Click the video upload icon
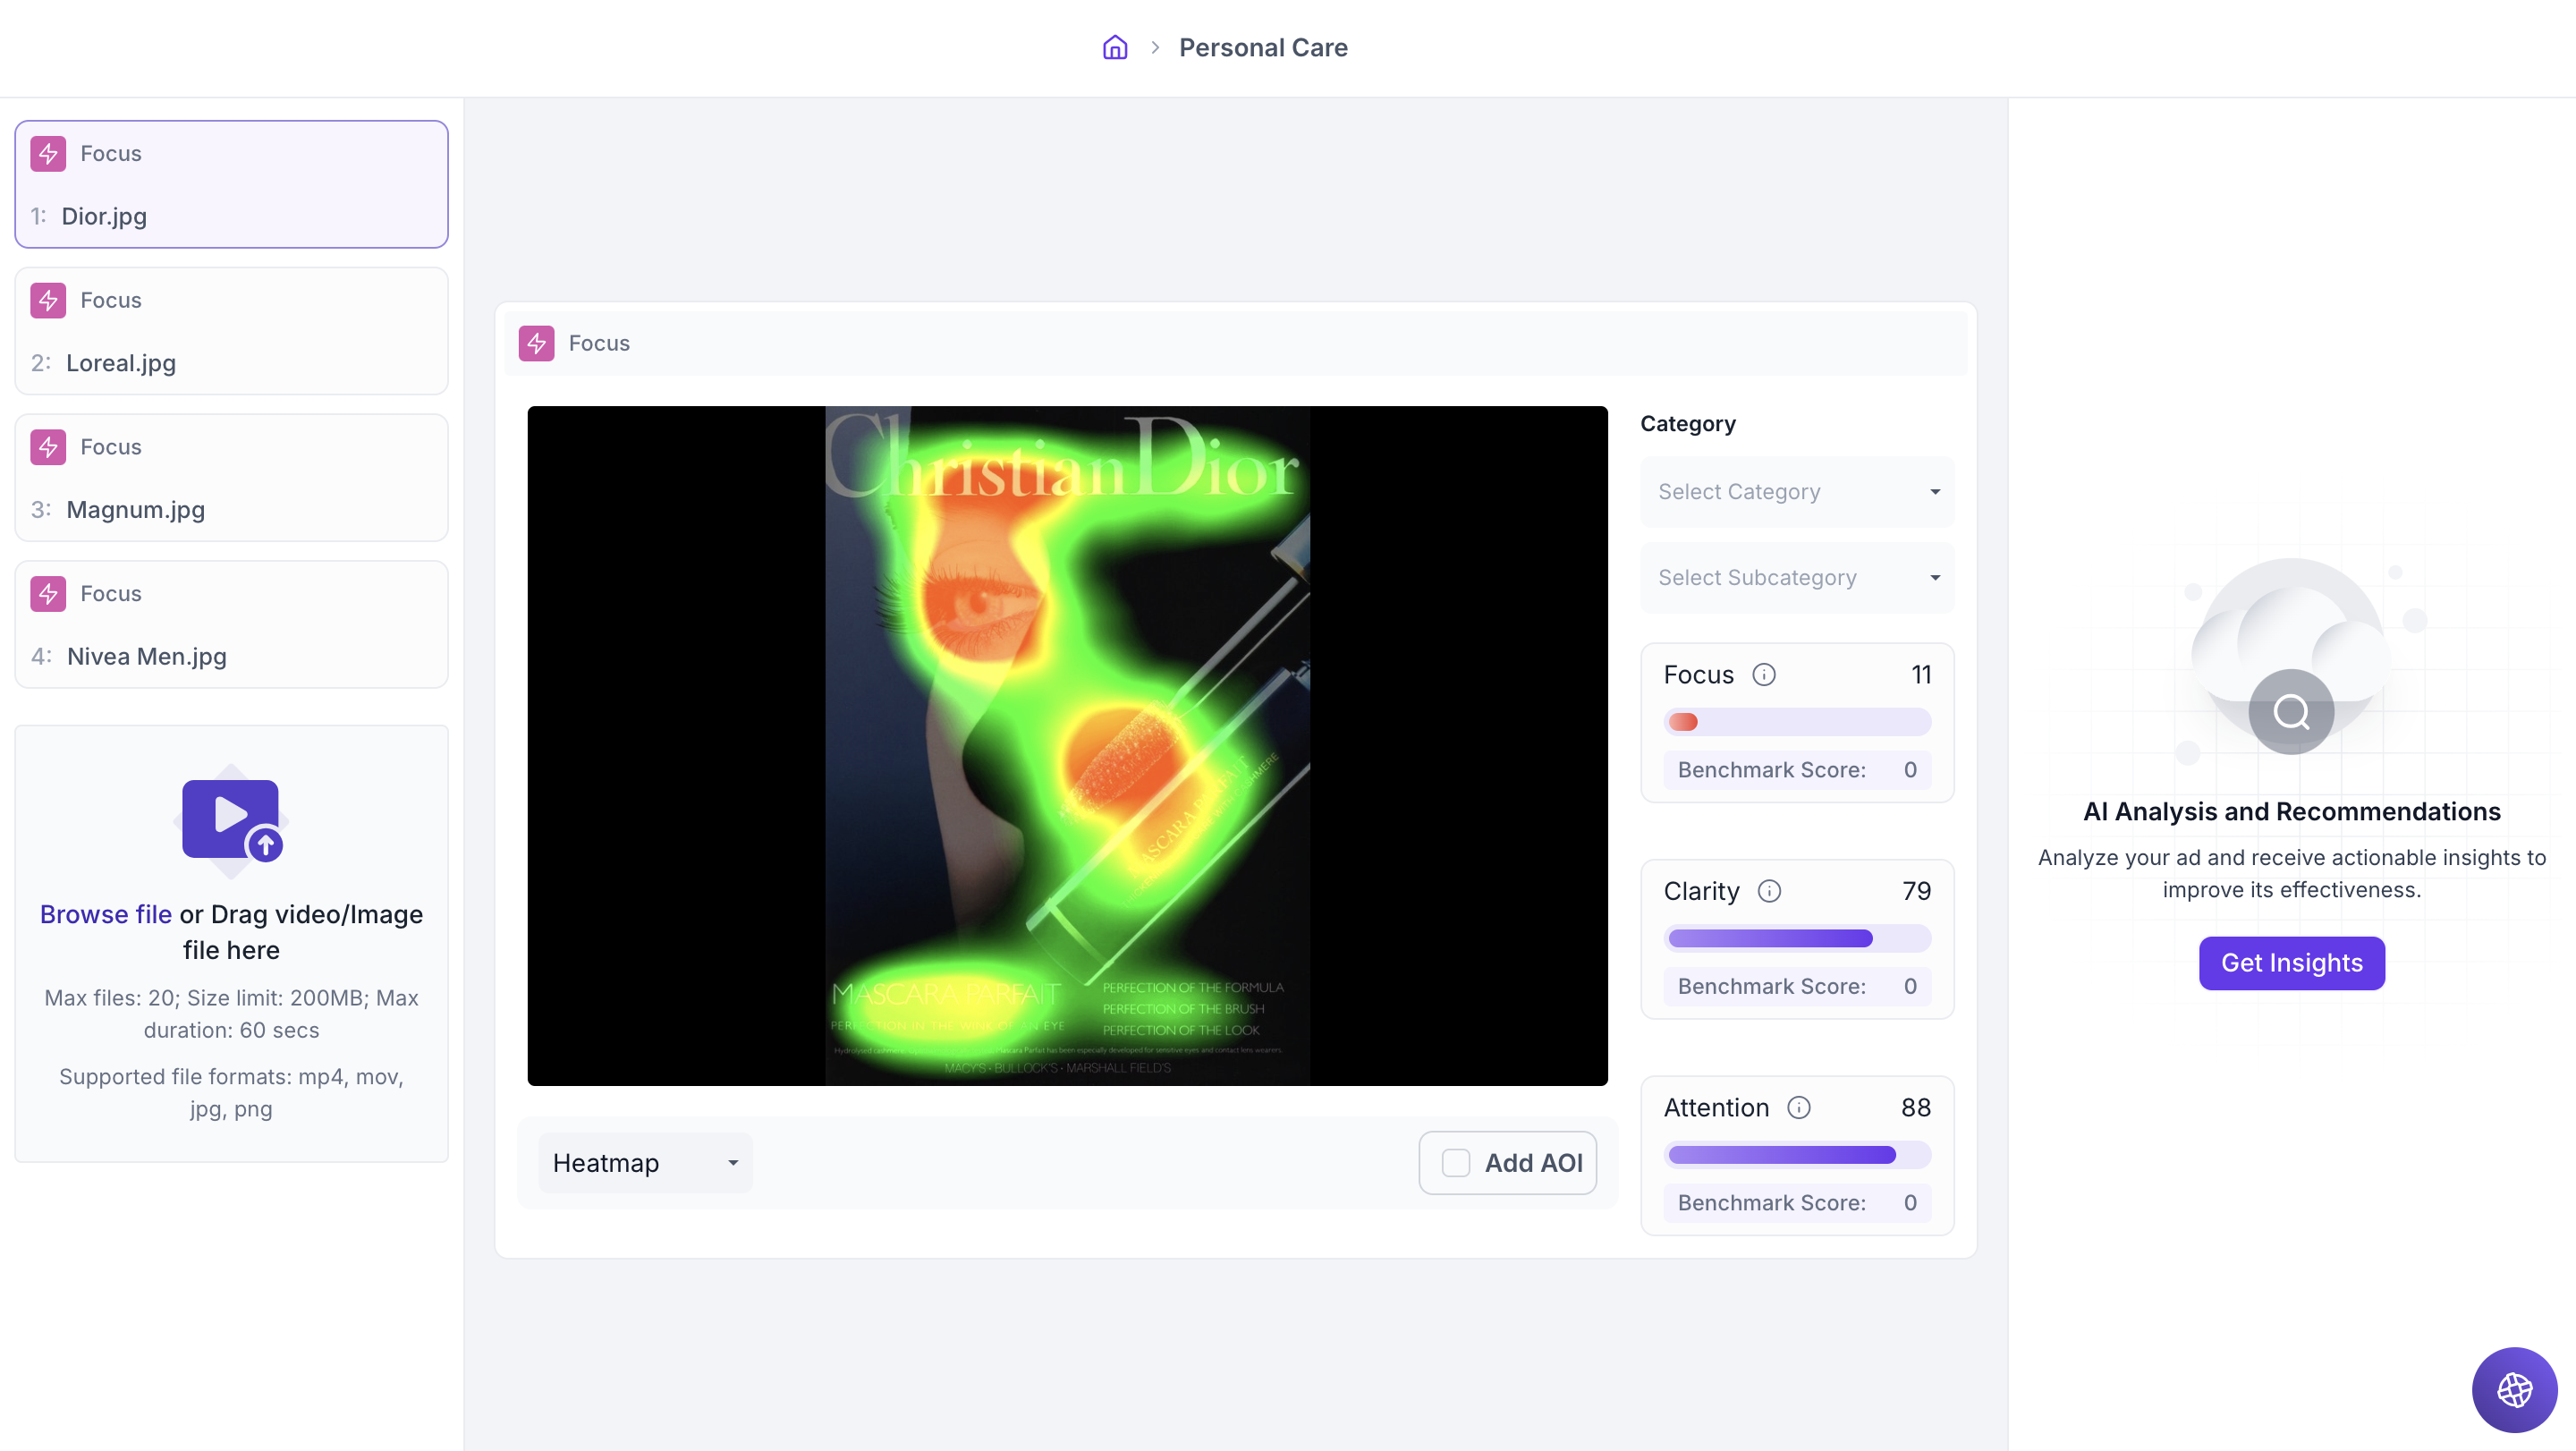The height and width of the screenshot is (1451, 2576). tap(231, 820)
